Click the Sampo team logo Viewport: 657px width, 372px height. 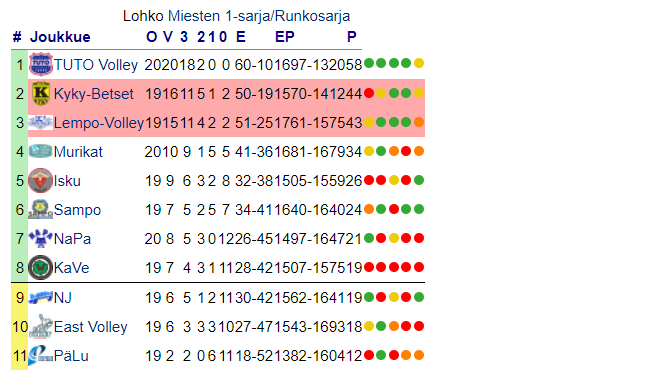[41, 209]
